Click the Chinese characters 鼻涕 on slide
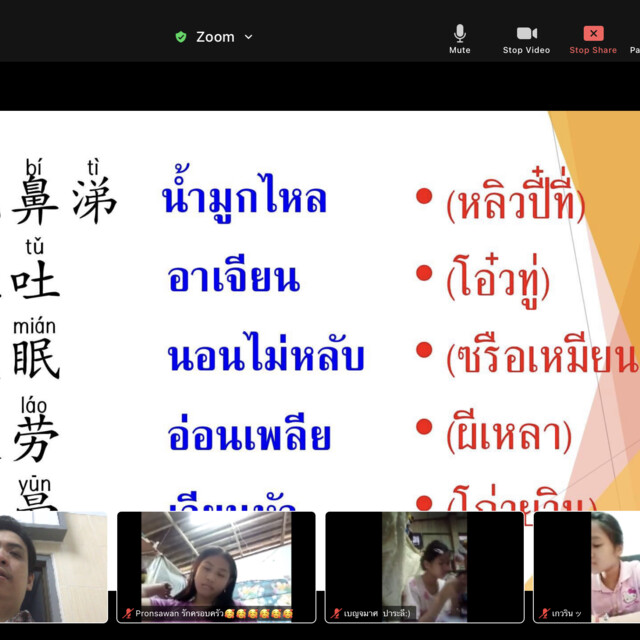640x640 pixels. (64, 201)
